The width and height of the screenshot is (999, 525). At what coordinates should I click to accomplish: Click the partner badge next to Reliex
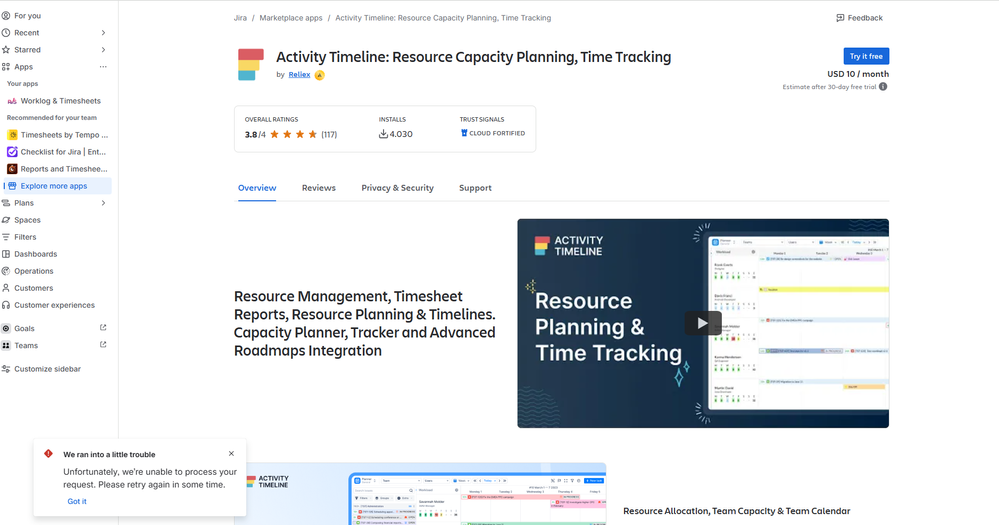click(x=320, y=75)
